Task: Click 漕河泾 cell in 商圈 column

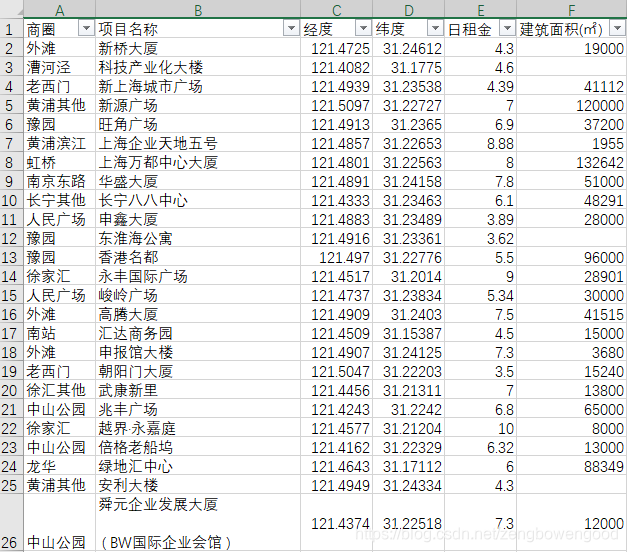Action: coord(60,67)
